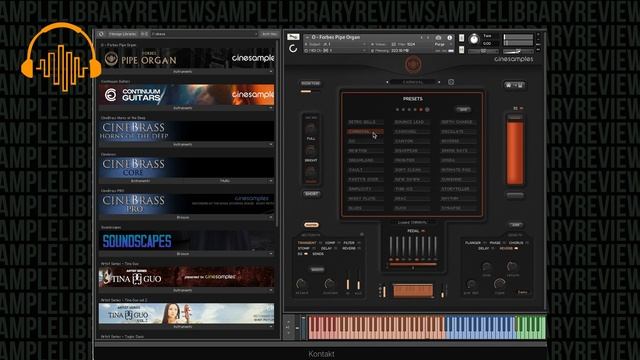The height and width of the screenshot is (360, 640).
Task: Mute the Forbes Pipe Organ instrument
Action: click(x=462, y=50)
